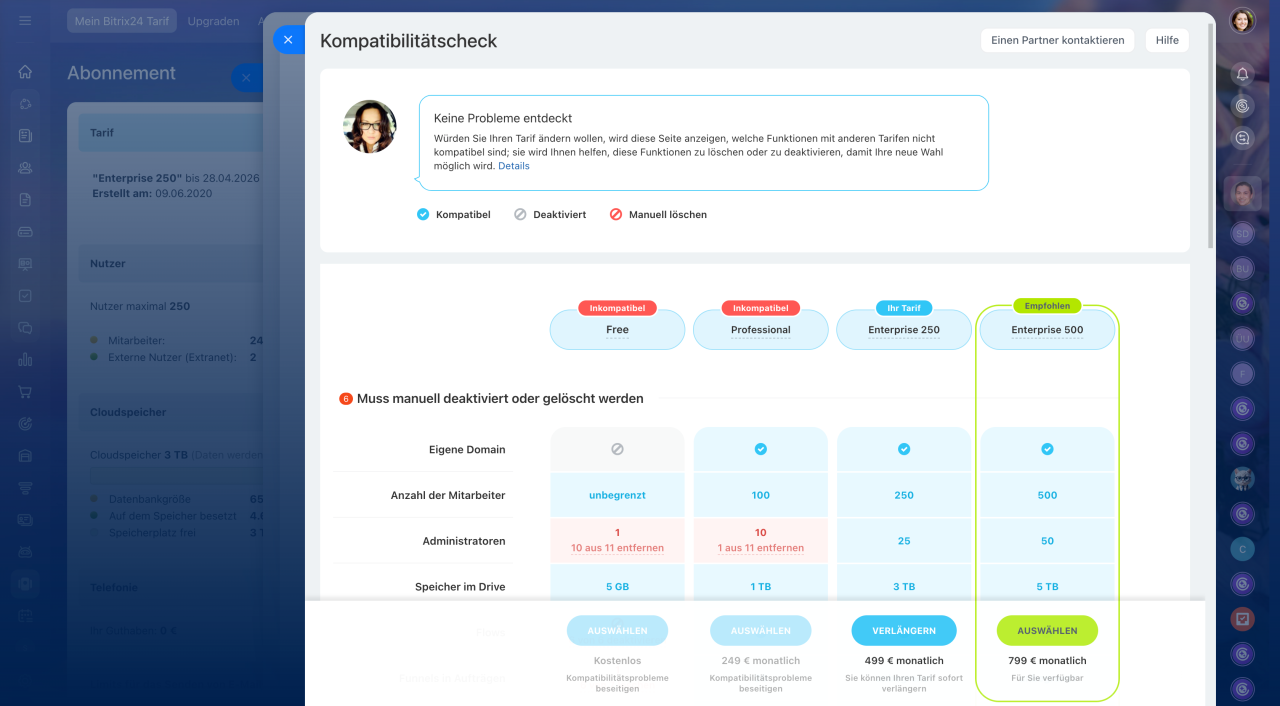The width and height of the screenshot is (1280, 706).
Task: Open the chat search icon in the right sidebar
Action: click(x=1242, y=138)
